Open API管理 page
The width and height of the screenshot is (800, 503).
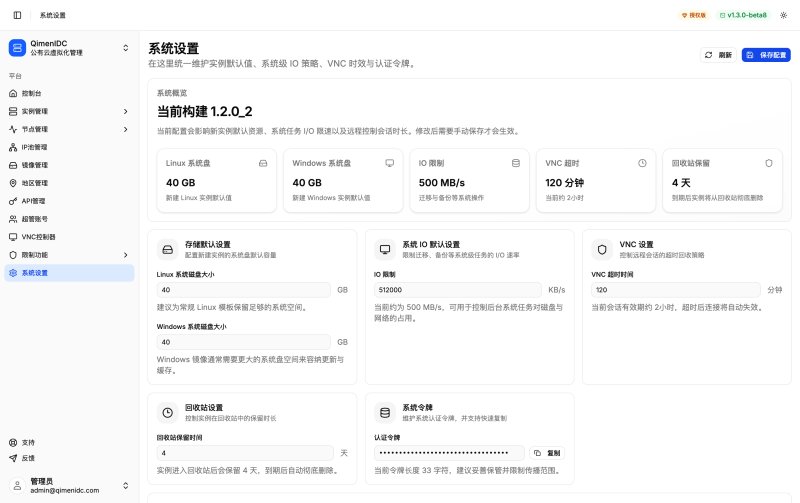69,201
